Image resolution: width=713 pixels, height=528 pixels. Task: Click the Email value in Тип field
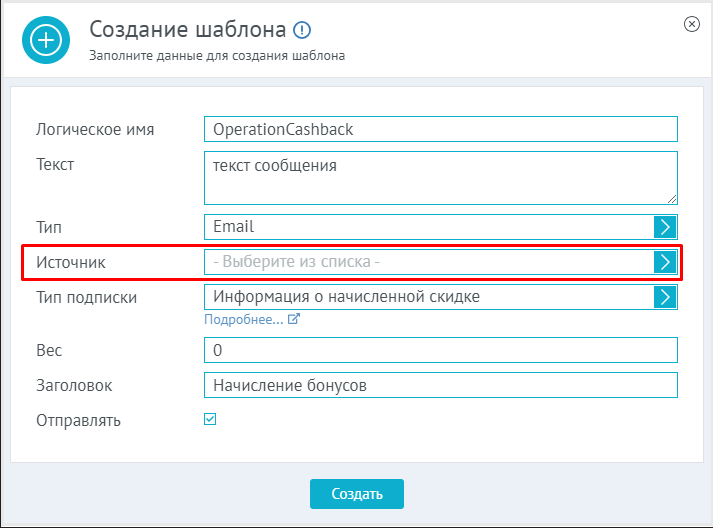click(234, 226)
